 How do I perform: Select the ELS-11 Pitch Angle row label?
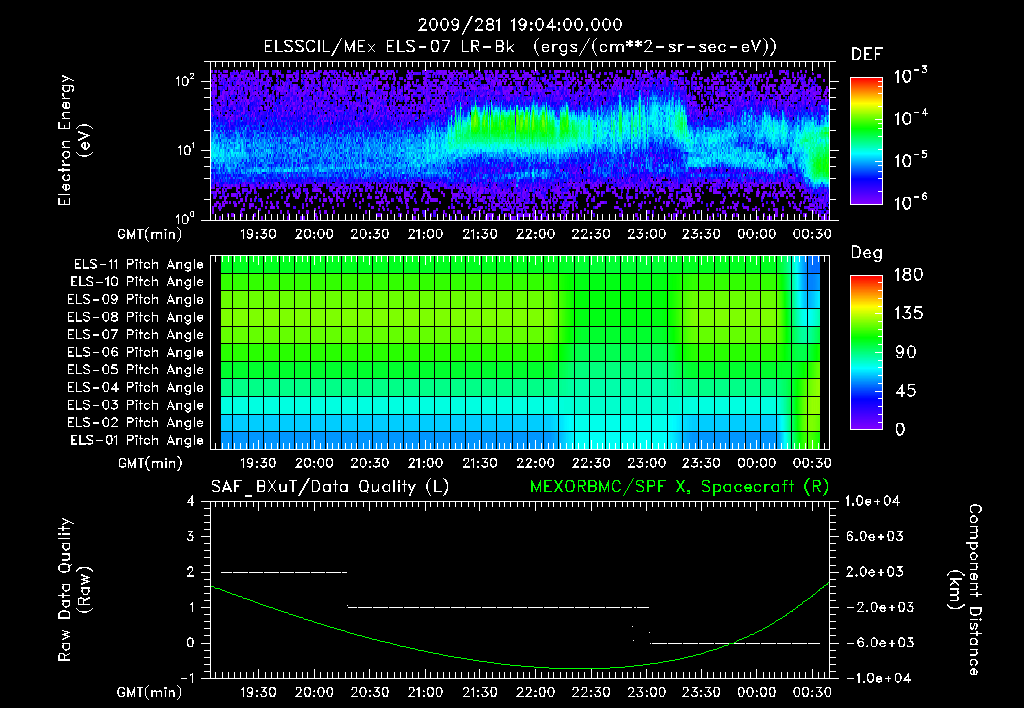point(138,265)
